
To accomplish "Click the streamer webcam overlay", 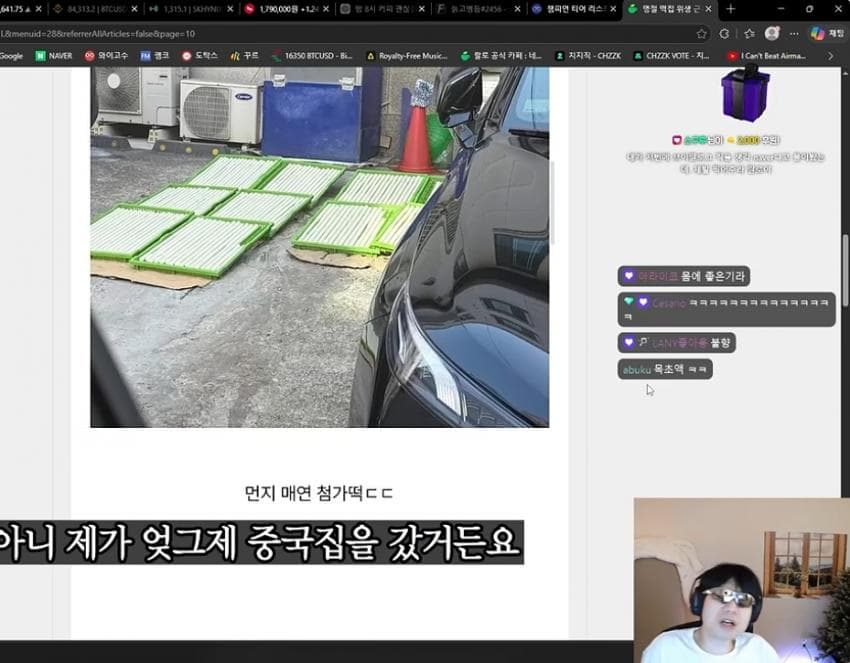I will 742,580.
